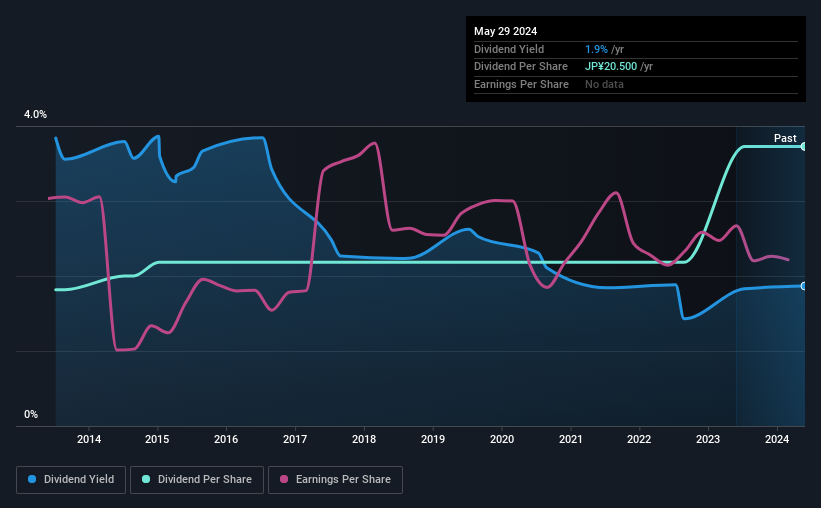Click the 2024 x-axis label
The width and height of the screenshot is (821, 508).
[x=777, y=439]
